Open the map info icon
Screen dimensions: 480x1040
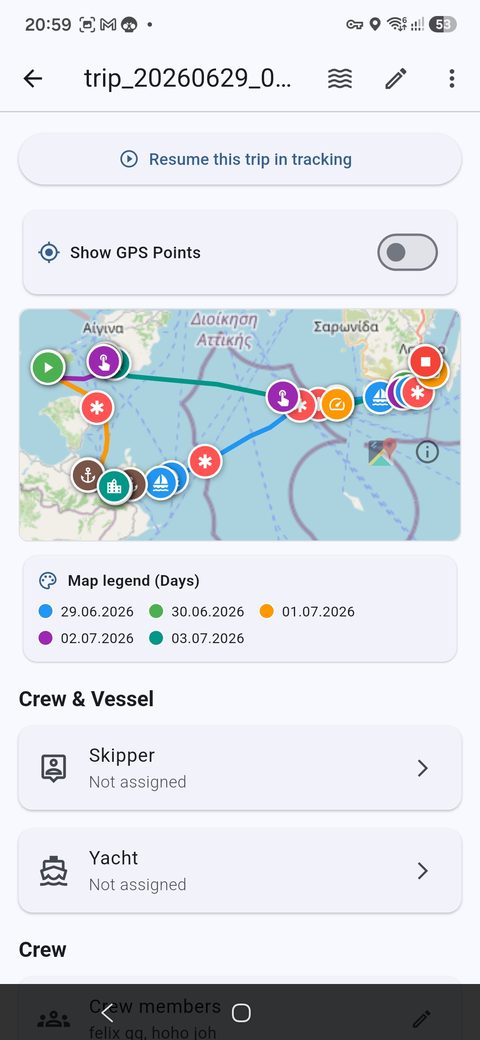[428, 452]
